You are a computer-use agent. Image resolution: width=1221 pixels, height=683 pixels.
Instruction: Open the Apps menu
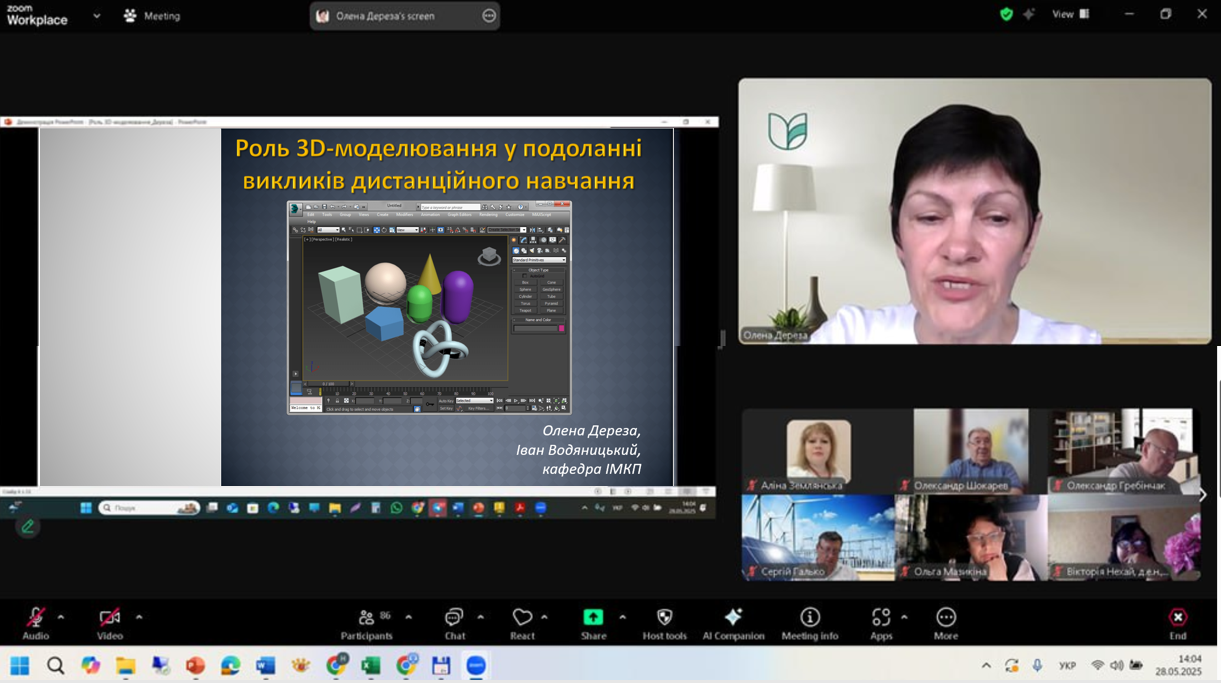pyautogui.click(x=881, y=623)
